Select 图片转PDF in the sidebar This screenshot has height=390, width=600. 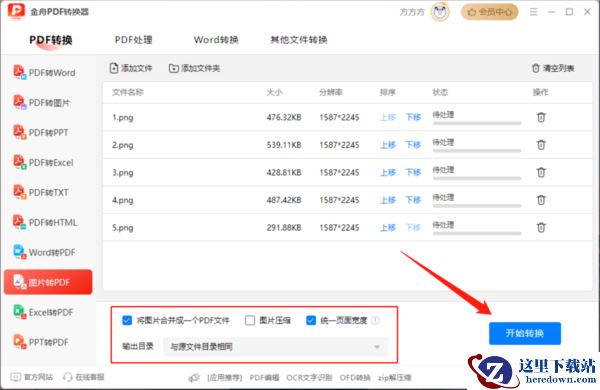click(48, 282)
